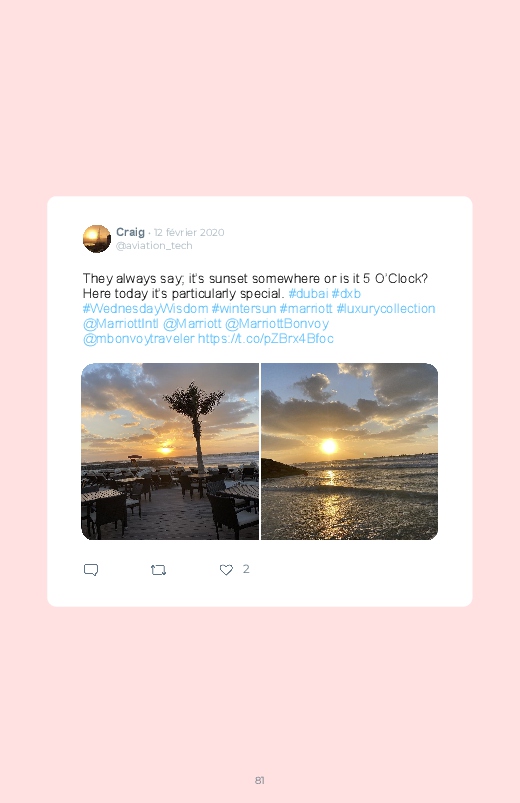Open the #WednesdayWisdom hashtag

click(145, 309)
